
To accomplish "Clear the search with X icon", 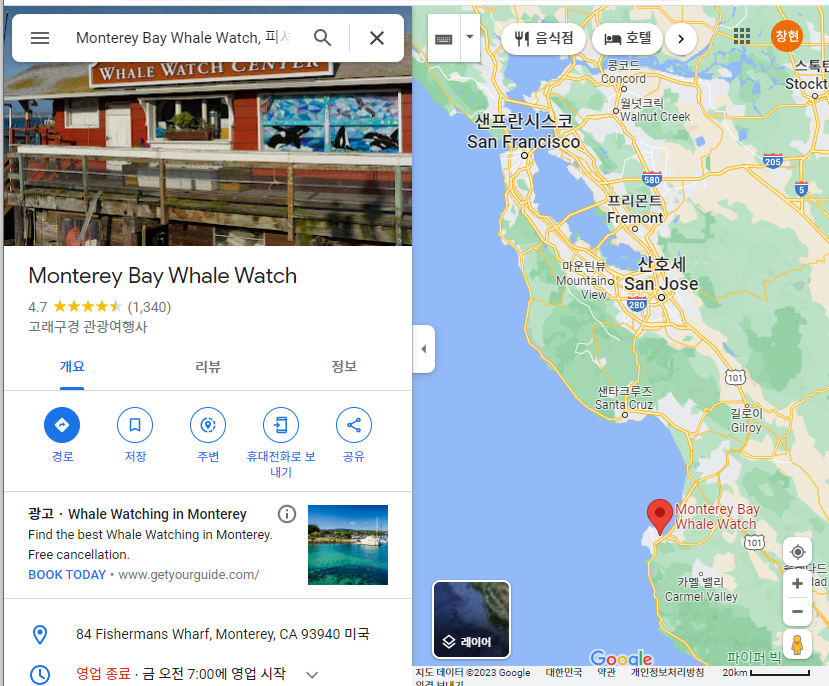I will pyautogui.click(x=377, y=38).
